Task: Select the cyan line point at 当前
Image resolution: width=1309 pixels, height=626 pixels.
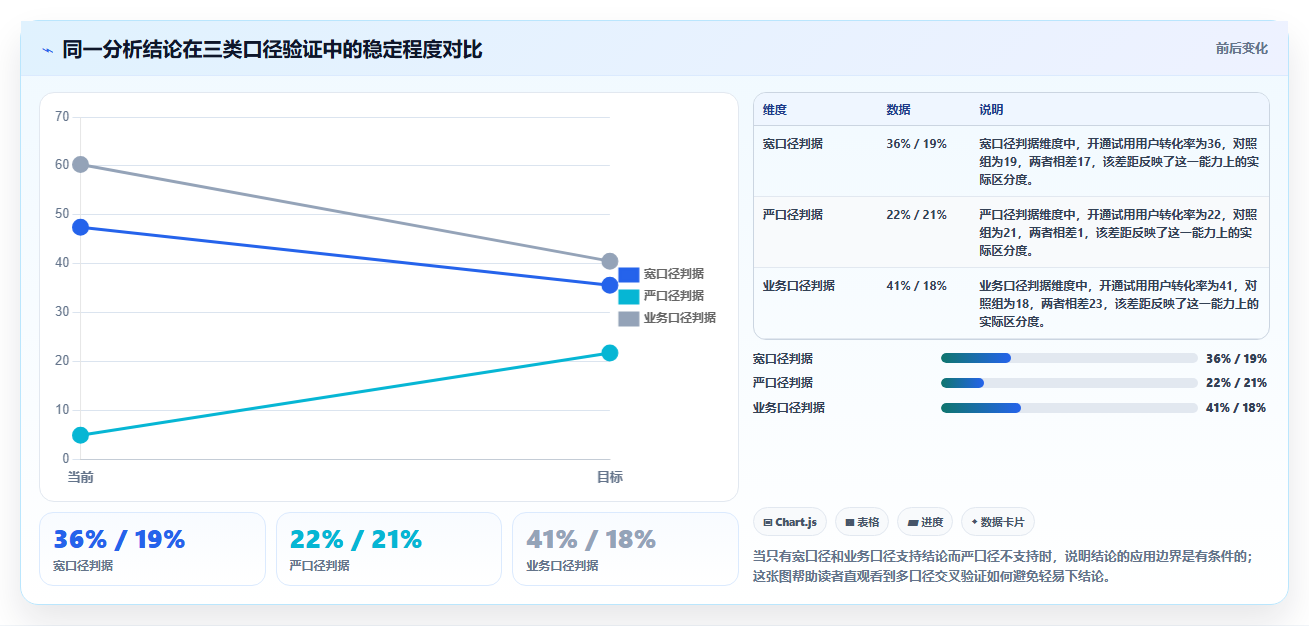Action: point(81,435)
